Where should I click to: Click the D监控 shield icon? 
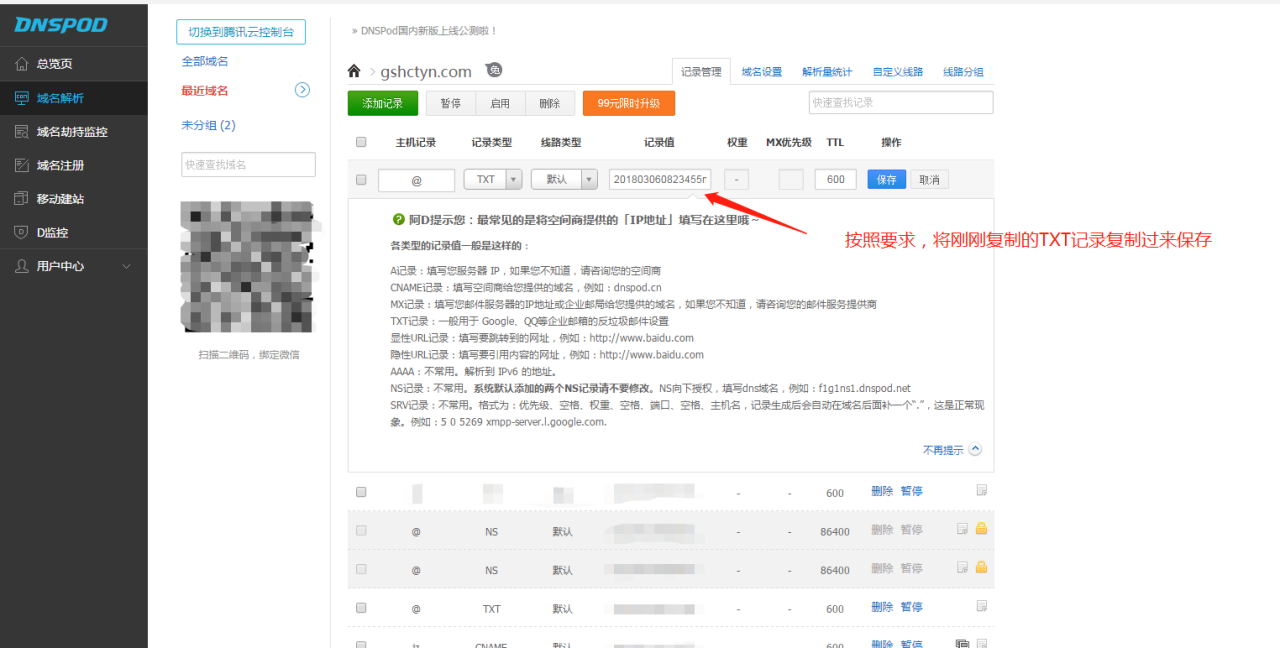pyautogui.click(x=21, y=232)
